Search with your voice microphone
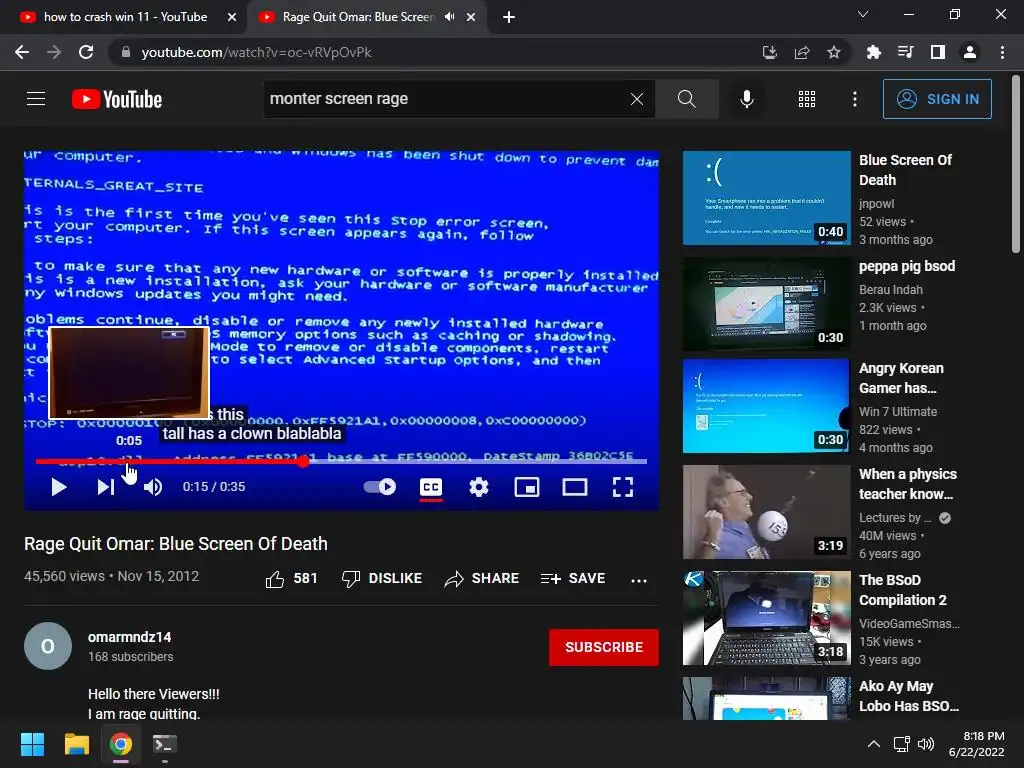This screenshot has height=768, width=1024. [746, 99]
